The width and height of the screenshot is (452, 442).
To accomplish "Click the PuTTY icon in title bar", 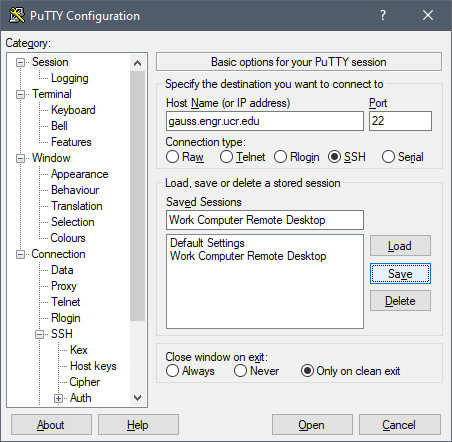I will [17, 15].
